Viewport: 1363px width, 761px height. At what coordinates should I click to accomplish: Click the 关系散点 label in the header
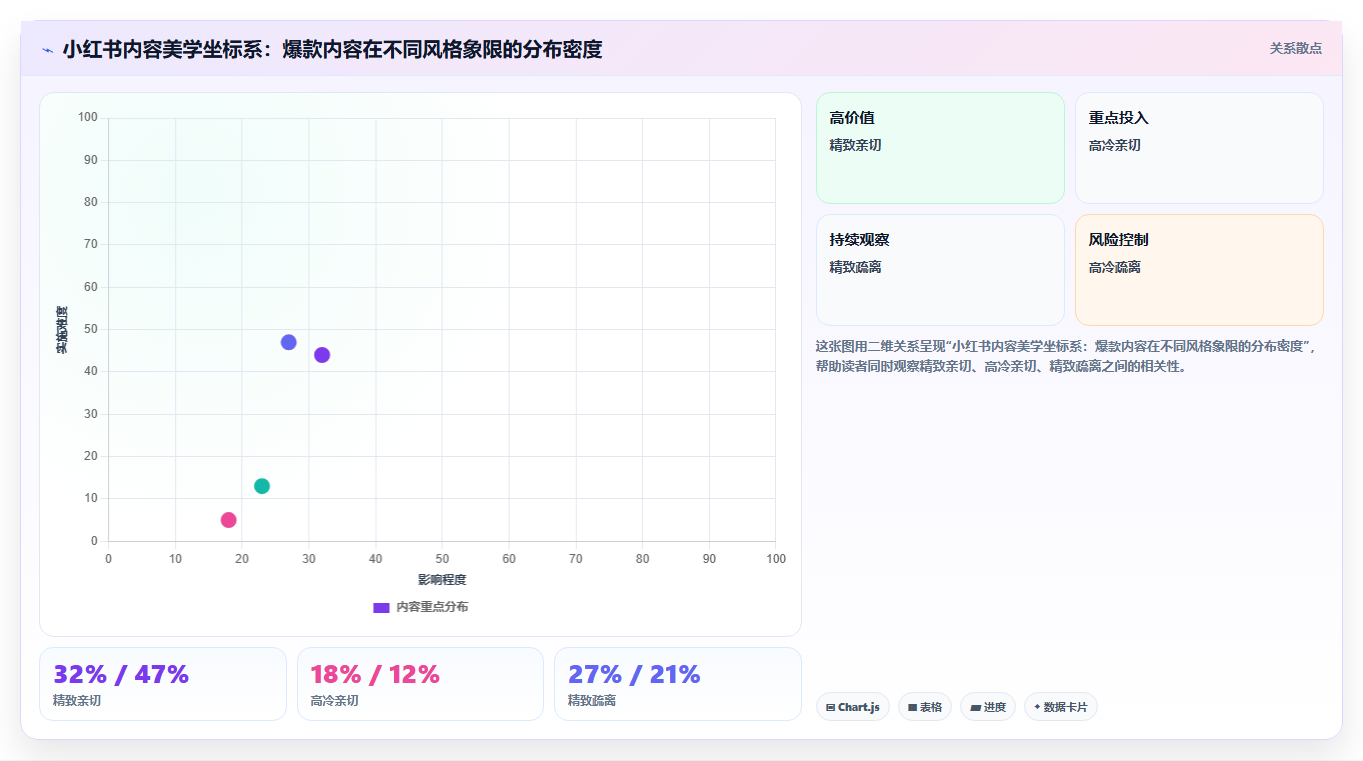[x=1295, y=48]
